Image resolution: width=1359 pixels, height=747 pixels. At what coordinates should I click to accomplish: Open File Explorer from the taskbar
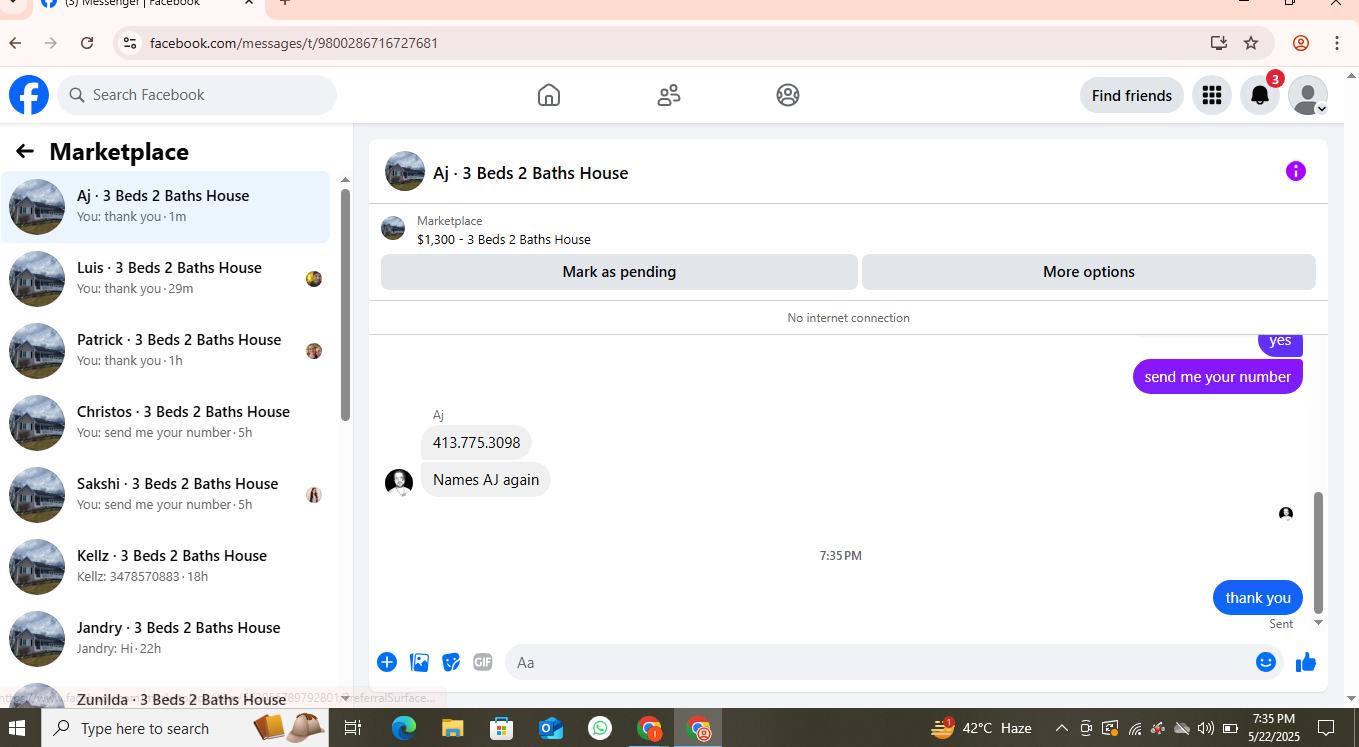click(453, 728)
